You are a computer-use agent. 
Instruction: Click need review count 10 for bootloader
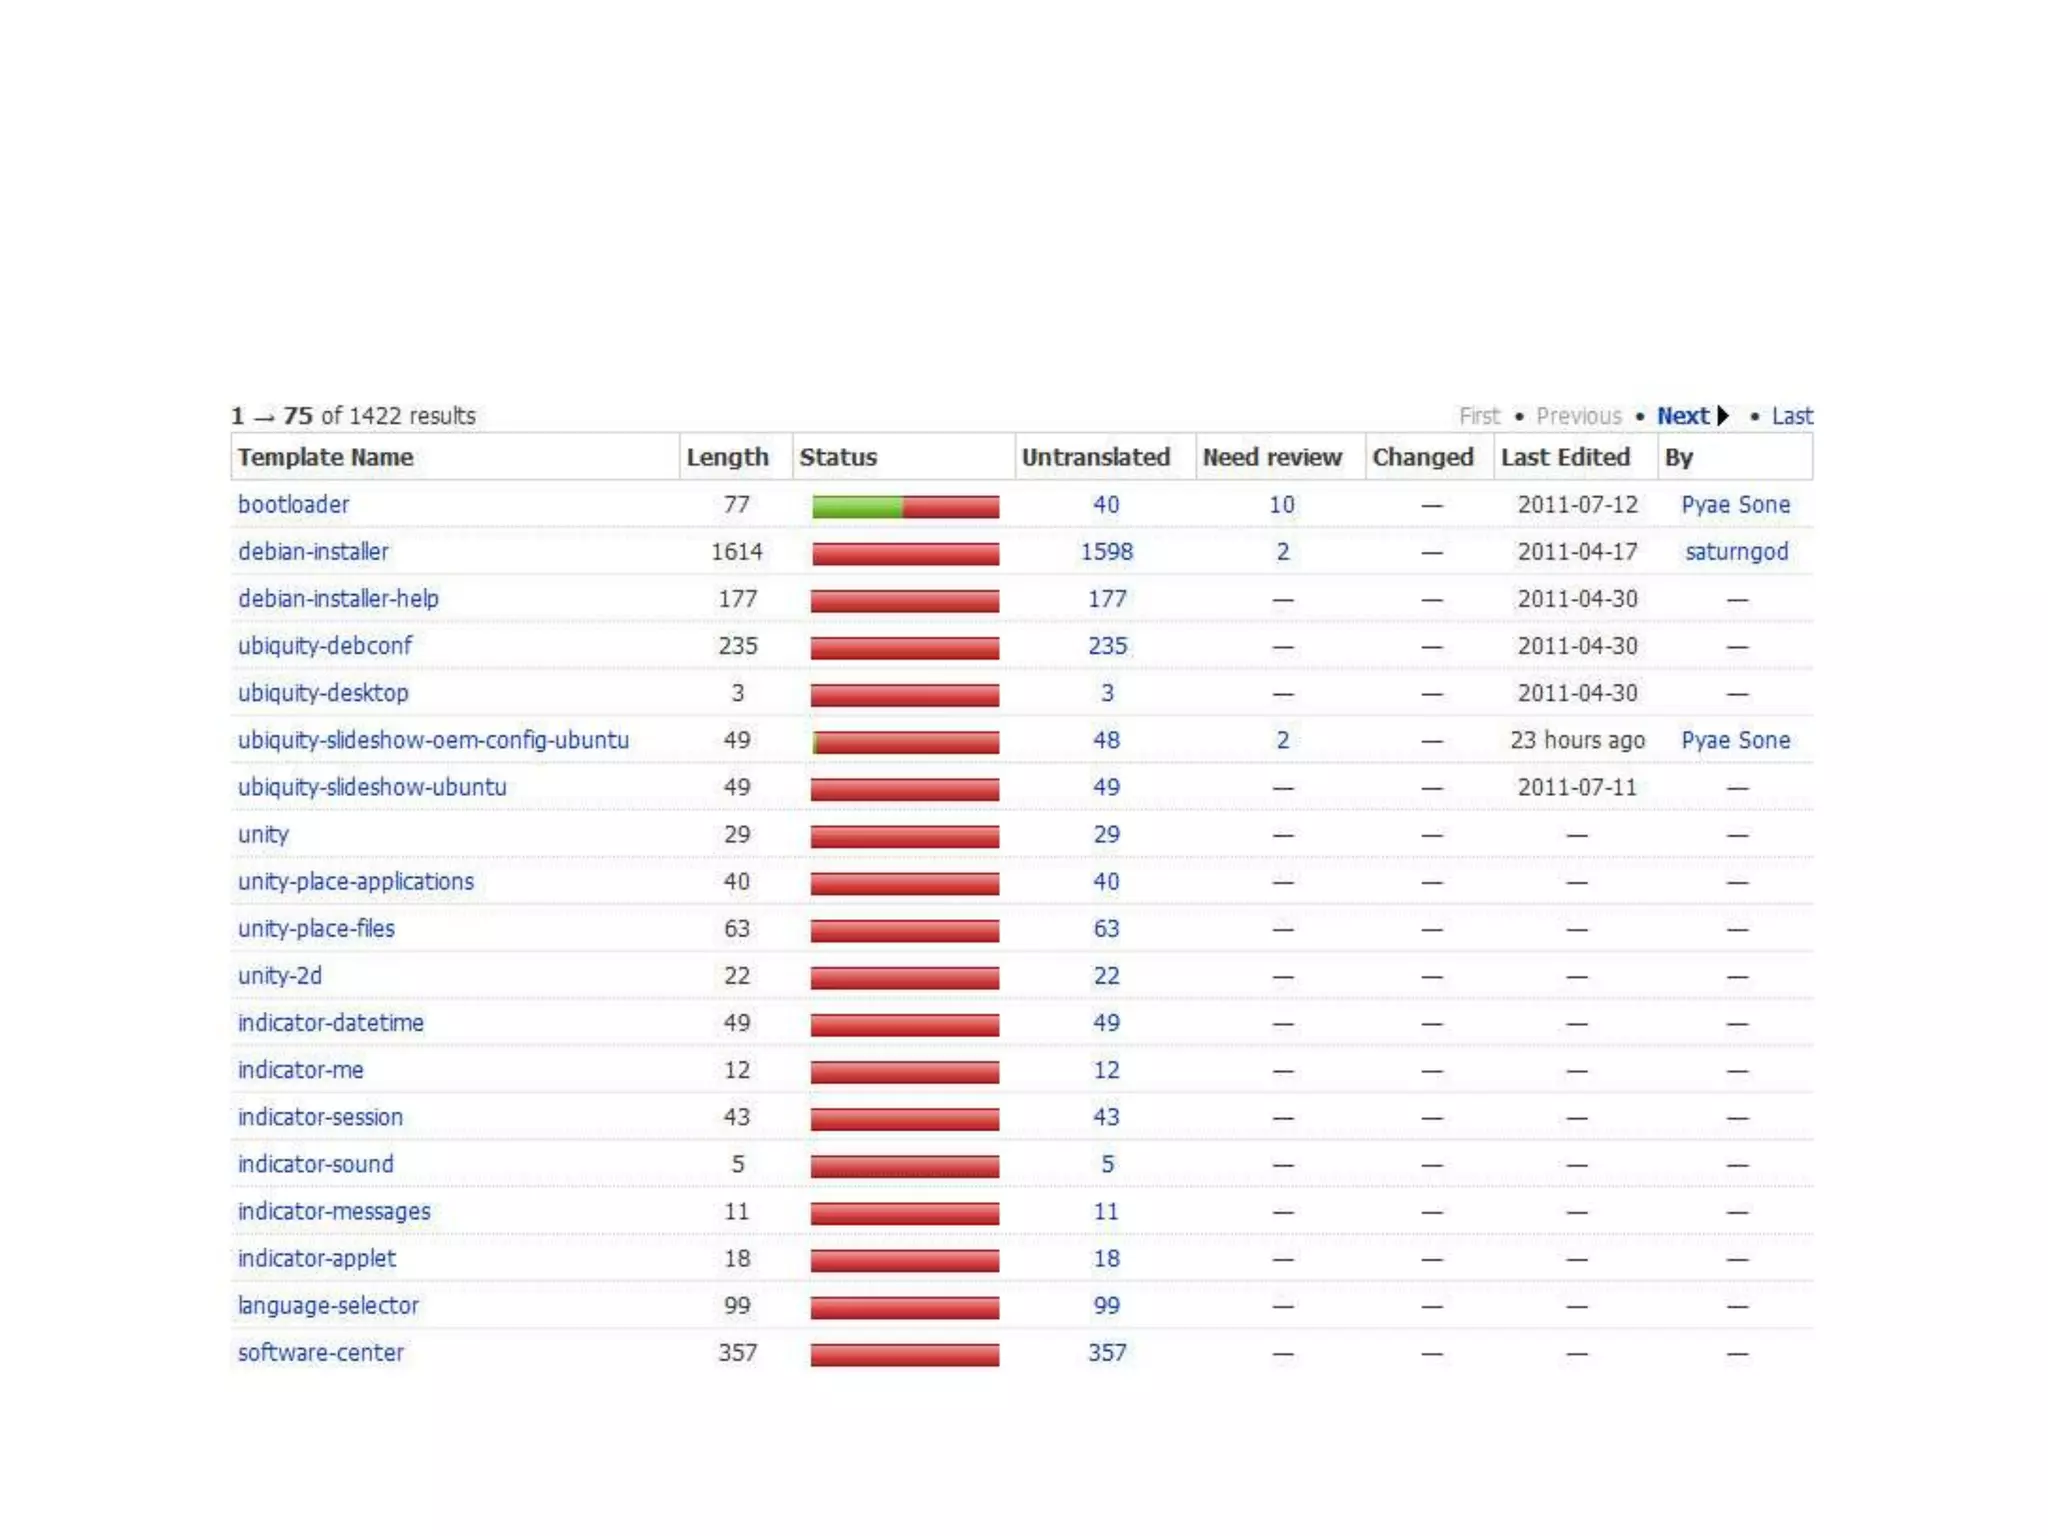click(x=1281, y=505)
